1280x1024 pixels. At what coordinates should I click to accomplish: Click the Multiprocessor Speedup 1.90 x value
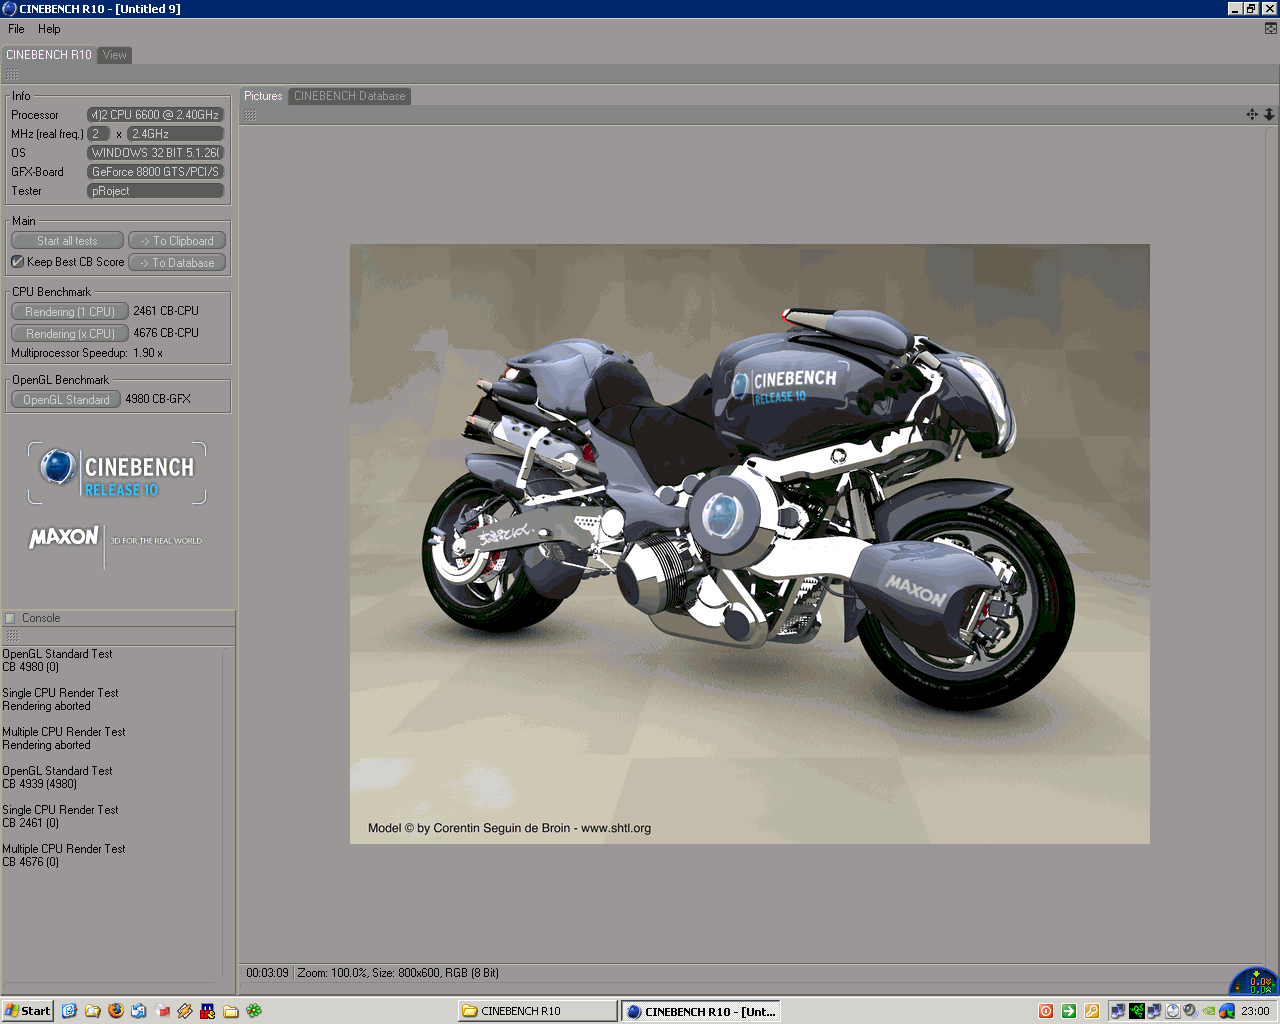148,353
